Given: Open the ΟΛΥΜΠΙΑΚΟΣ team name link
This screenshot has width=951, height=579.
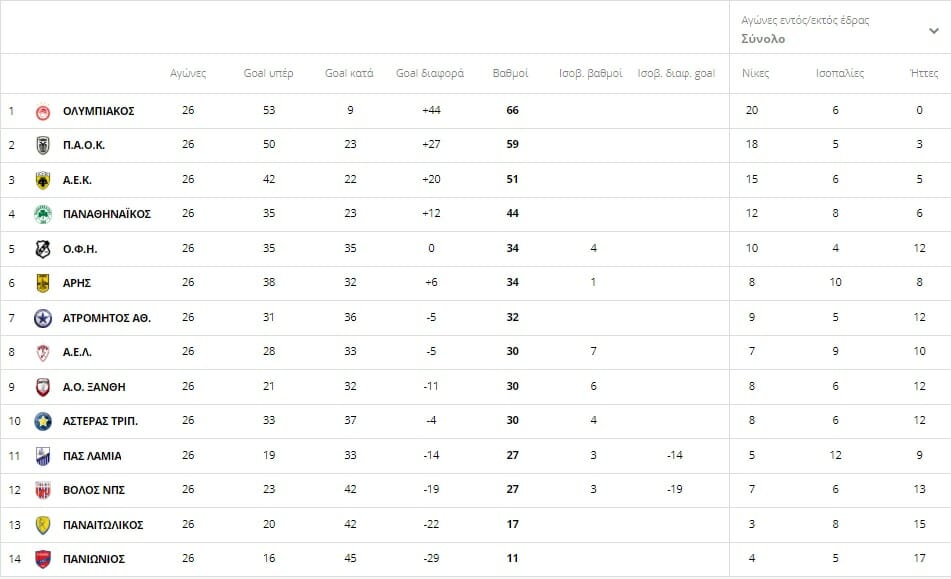Looking at the screenshot, I should click(98, 111).
